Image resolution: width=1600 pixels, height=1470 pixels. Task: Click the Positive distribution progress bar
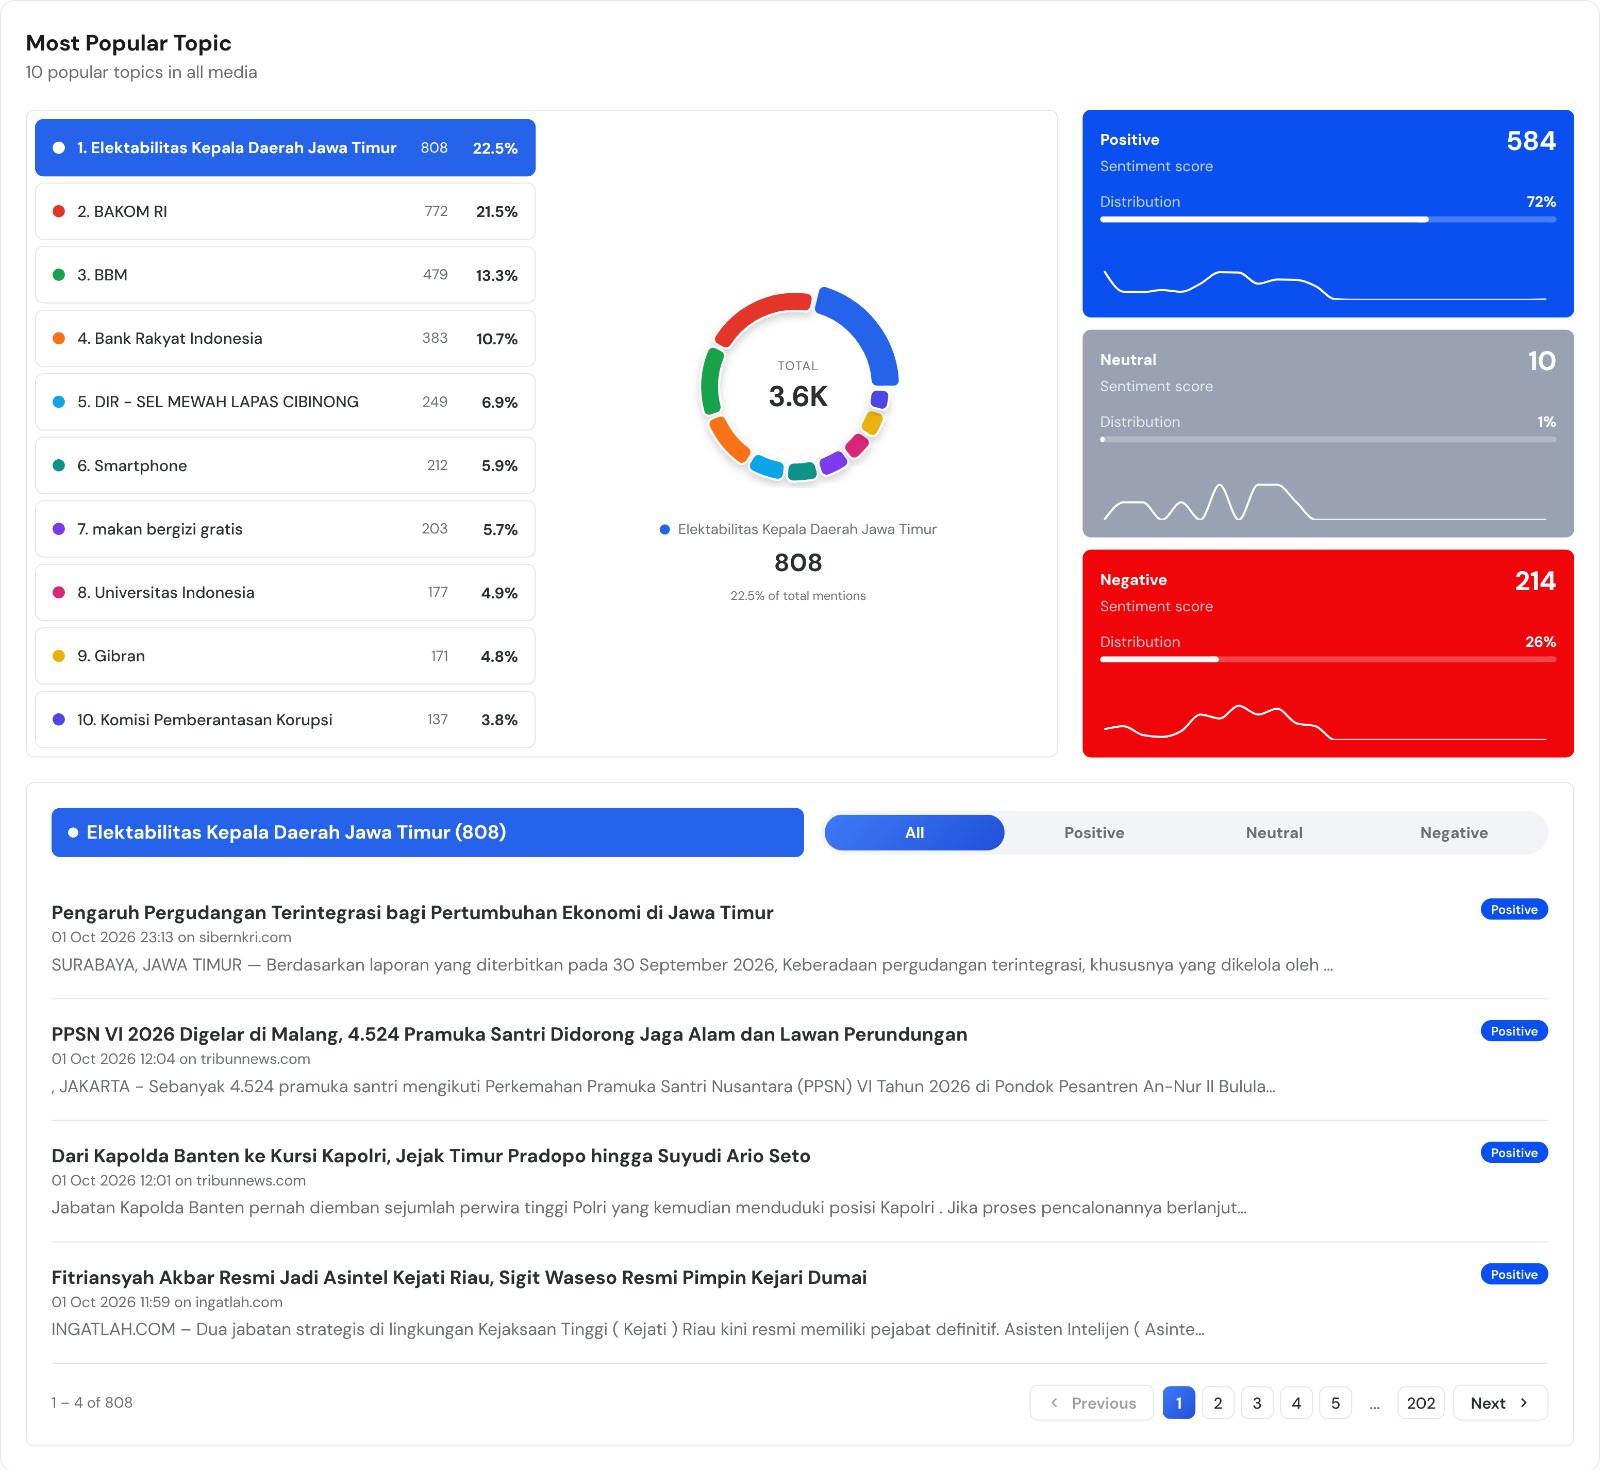[1328, 219]
